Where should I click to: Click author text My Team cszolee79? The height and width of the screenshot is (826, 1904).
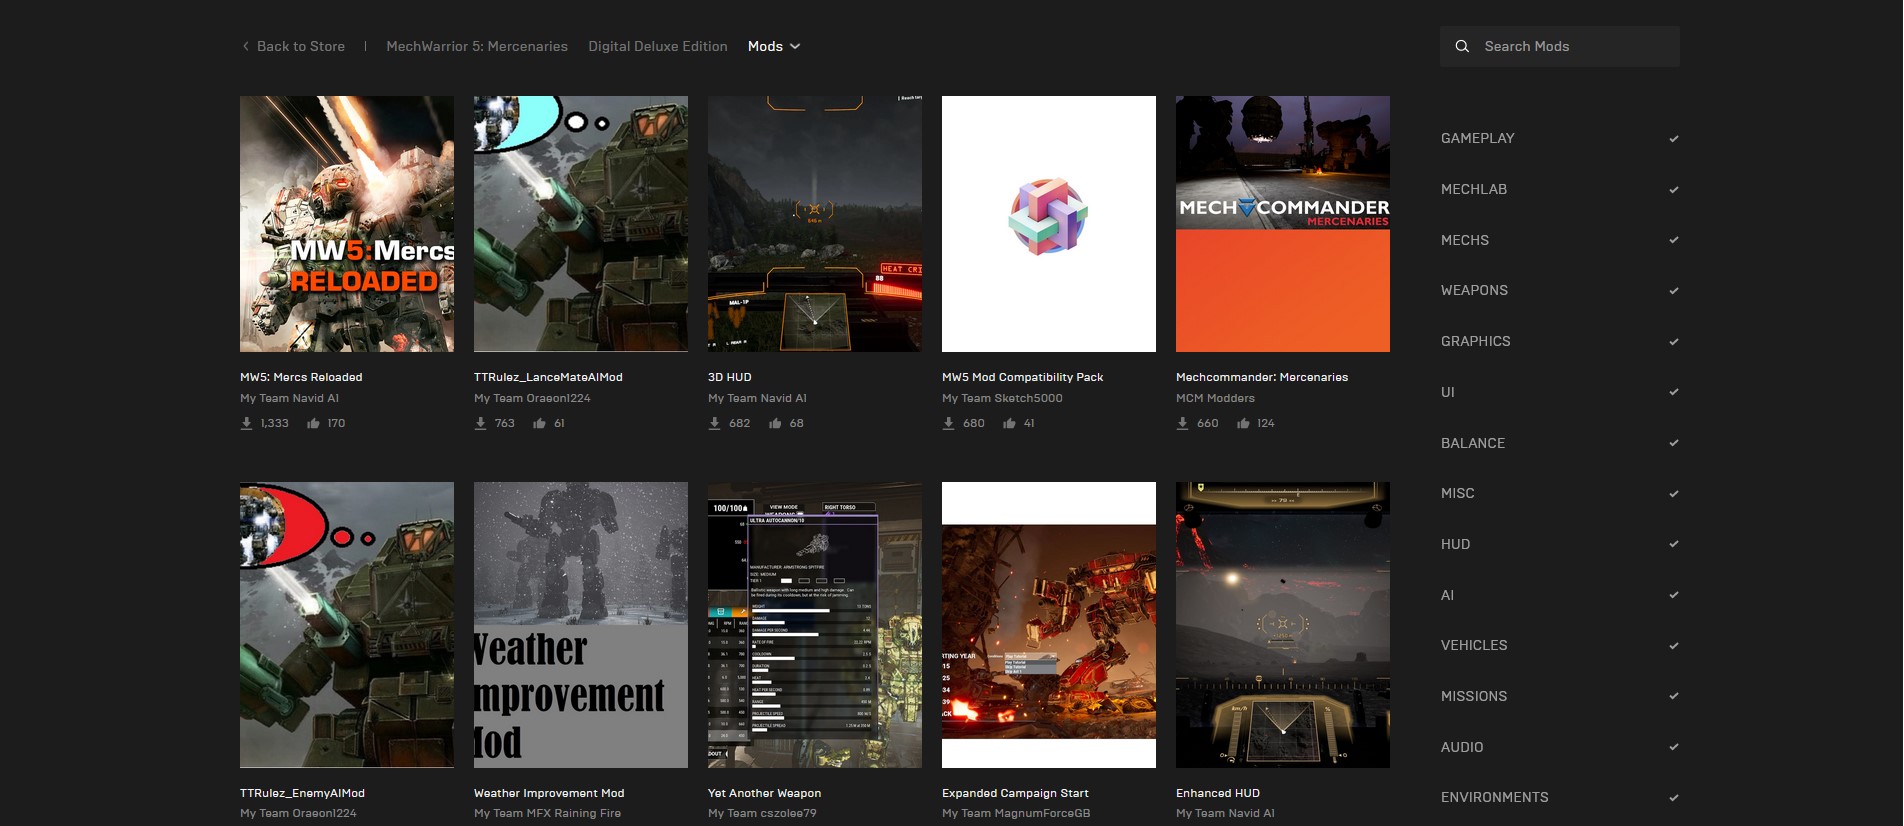(762, 813)
